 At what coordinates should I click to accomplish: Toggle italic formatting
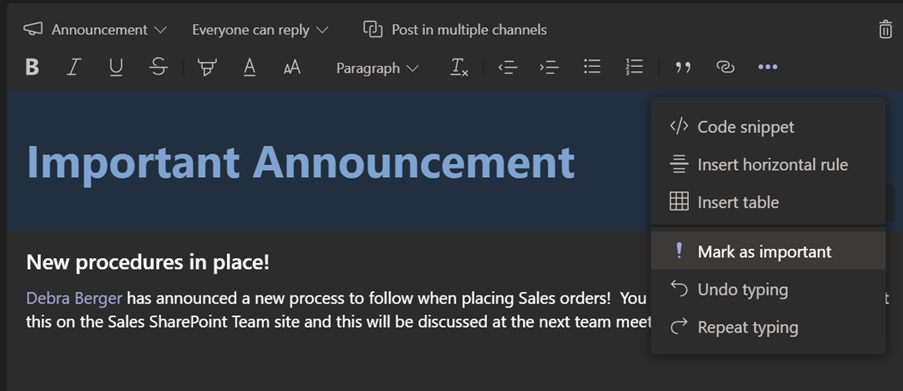coord(73,67)
